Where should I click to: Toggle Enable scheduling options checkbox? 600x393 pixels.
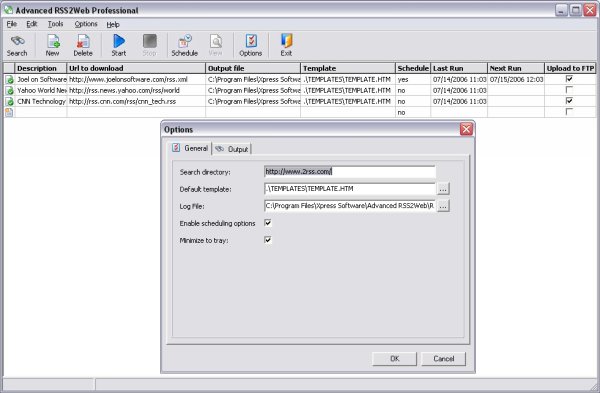(268, 223)
